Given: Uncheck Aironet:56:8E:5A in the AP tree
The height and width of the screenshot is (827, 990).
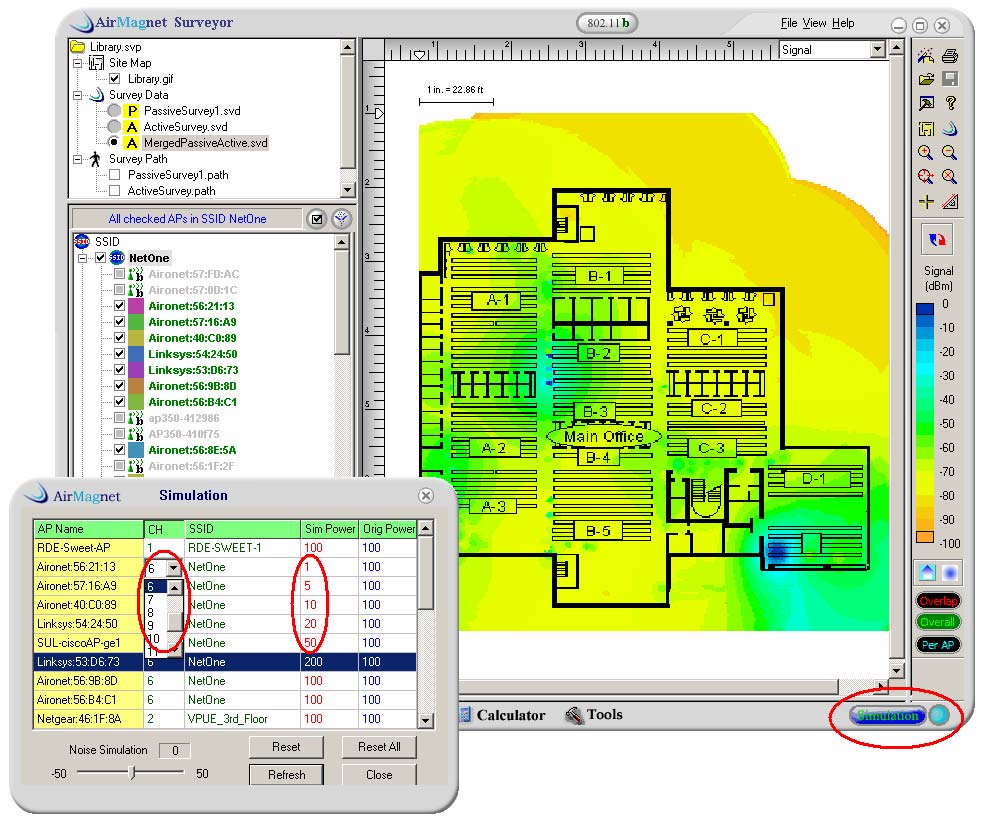Looking at the screenshot, I should click(119, 450).
